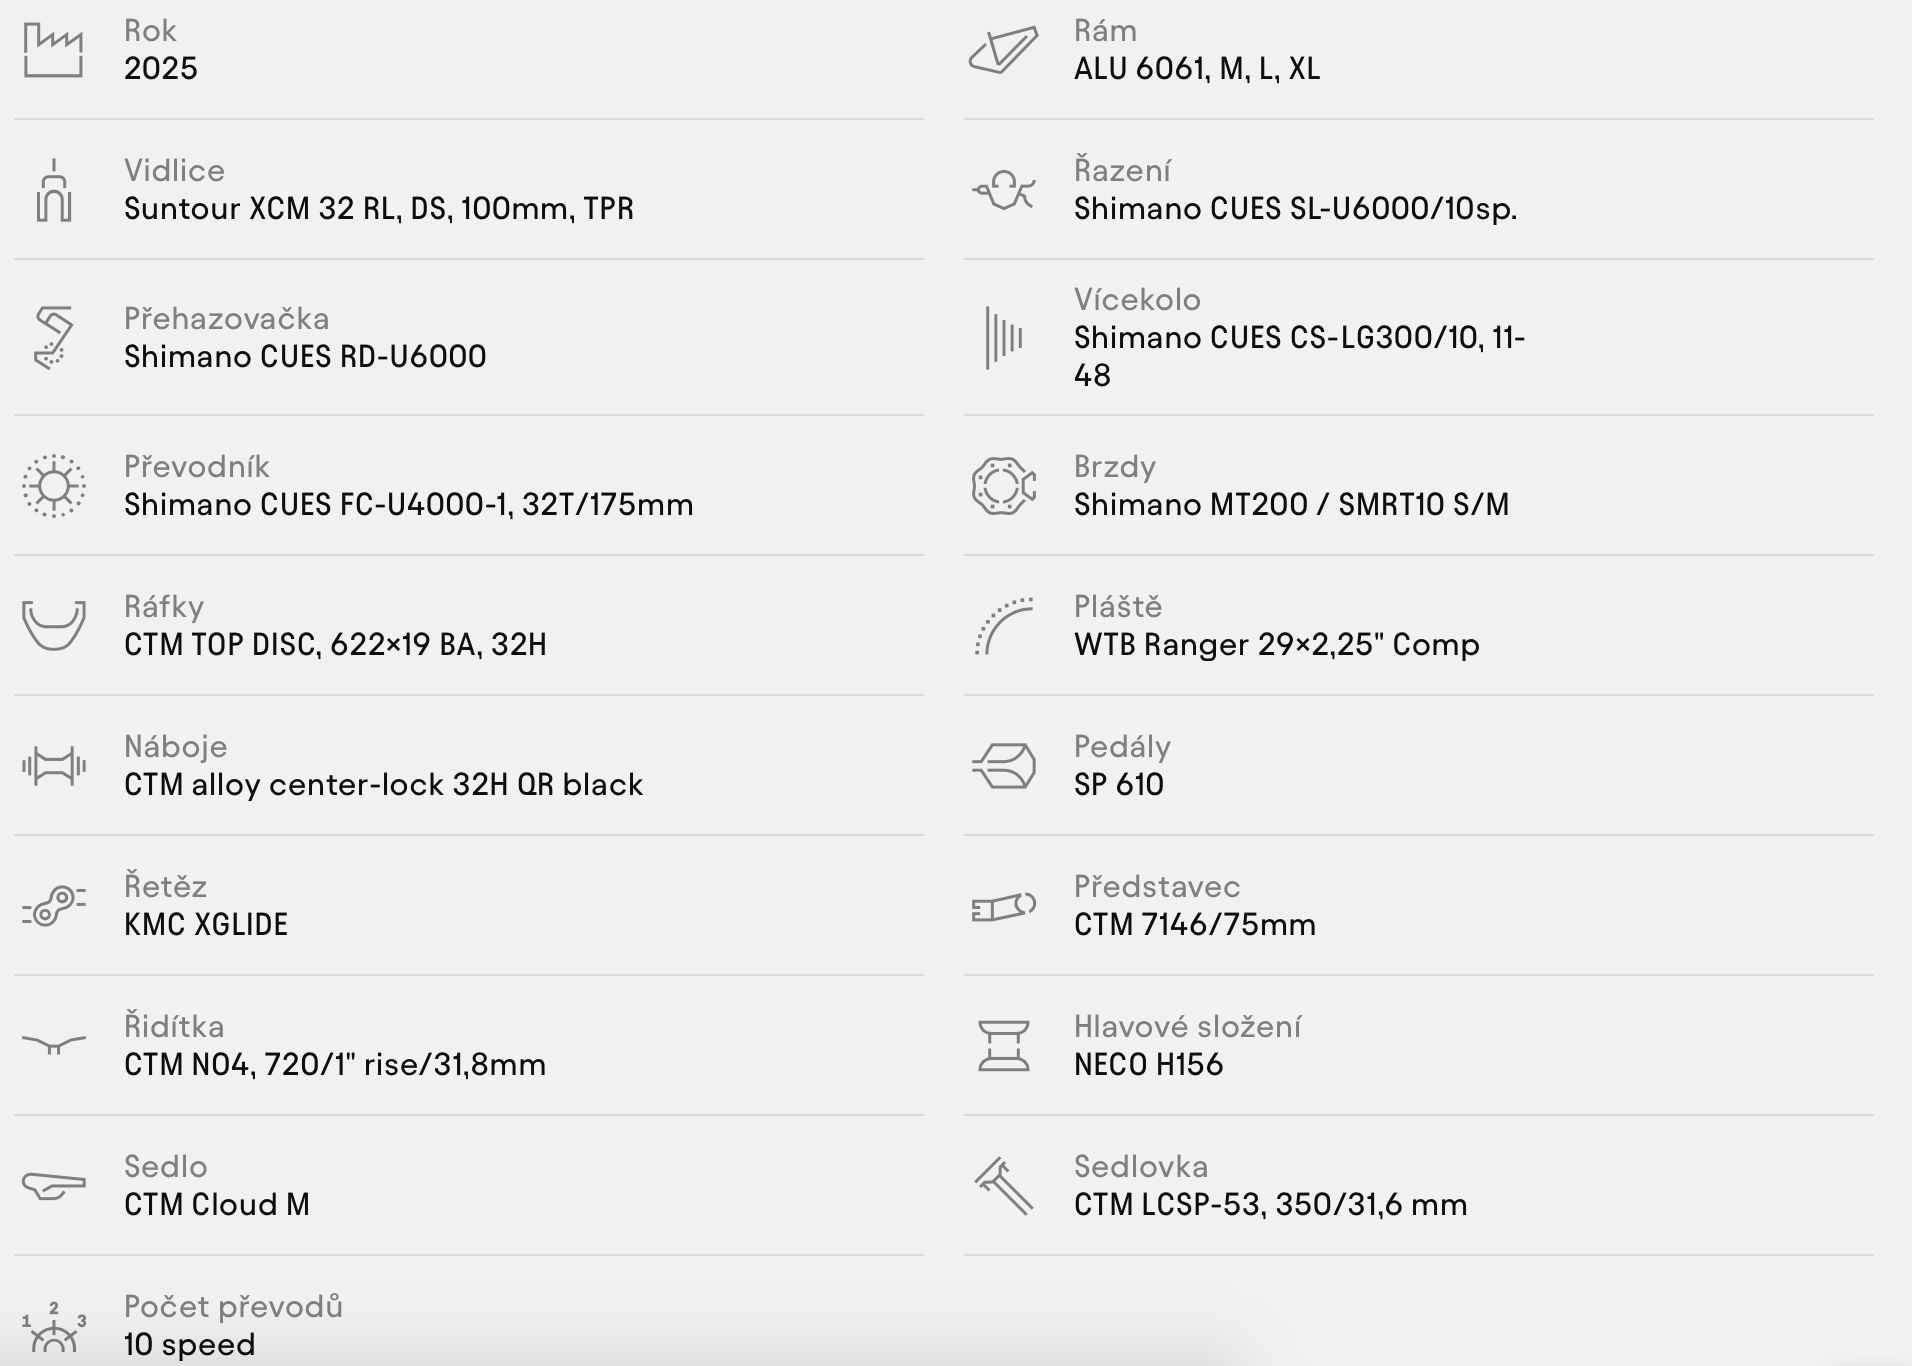Click the shifter icon beside Řazení
This screenshot has height=1366, width=1912.
point(1004,190)
